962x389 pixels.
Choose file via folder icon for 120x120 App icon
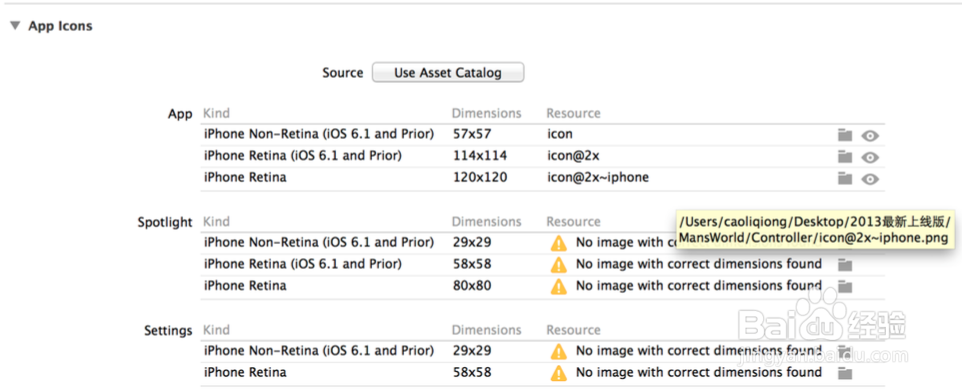845,179
